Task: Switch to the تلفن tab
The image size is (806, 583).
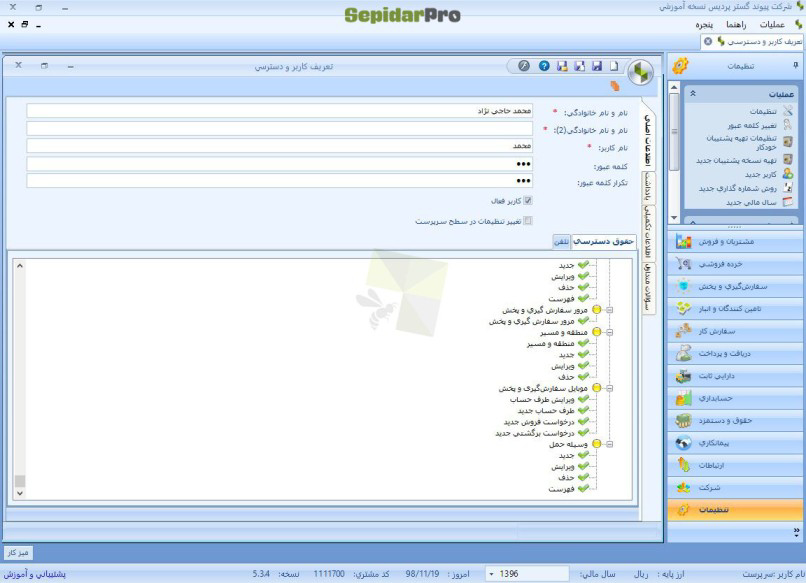Action: tap(561, 241)
